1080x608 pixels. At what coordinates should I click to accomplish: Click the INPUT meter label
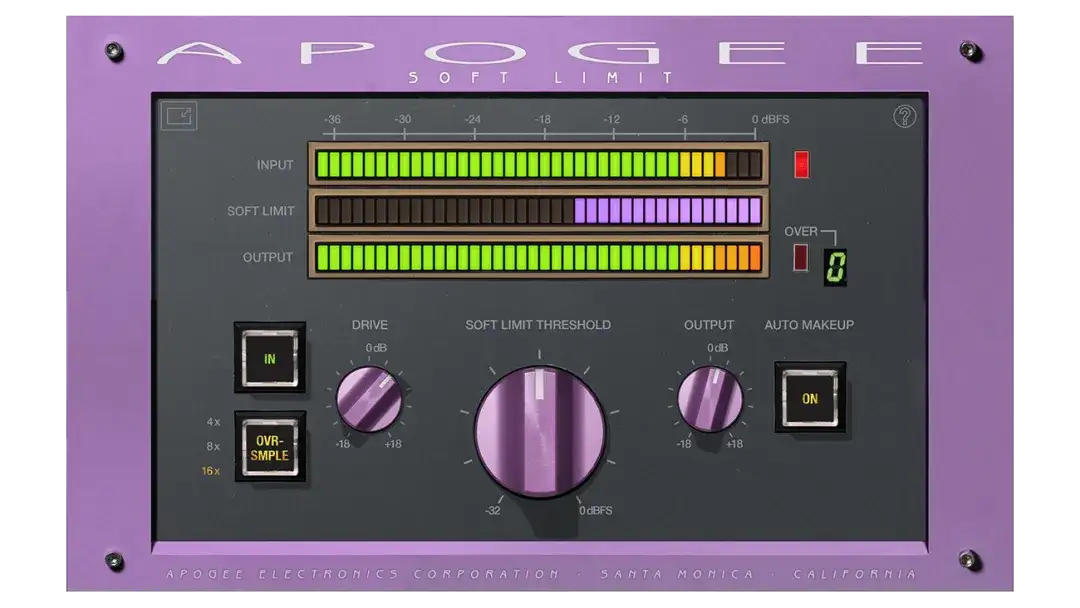point(275,165)
